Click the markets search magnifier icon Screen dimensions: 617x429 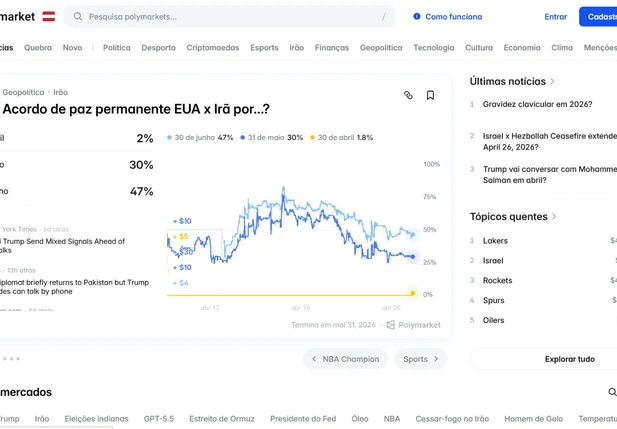(612, 392)
